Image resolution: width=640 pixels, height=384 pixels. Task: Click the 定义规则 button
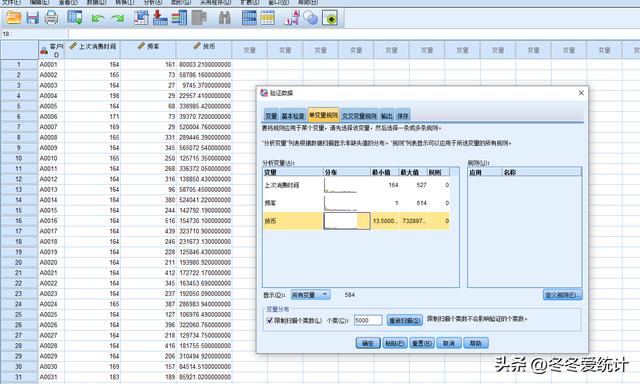tap(562, 295)
